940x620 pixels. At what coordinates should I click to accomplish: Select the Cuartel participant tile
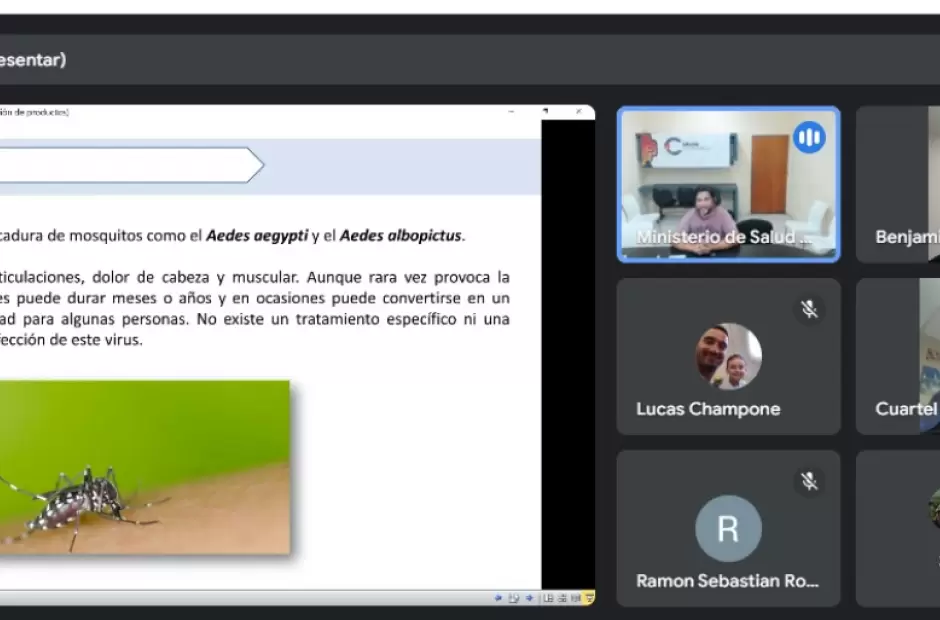[900, 355]
